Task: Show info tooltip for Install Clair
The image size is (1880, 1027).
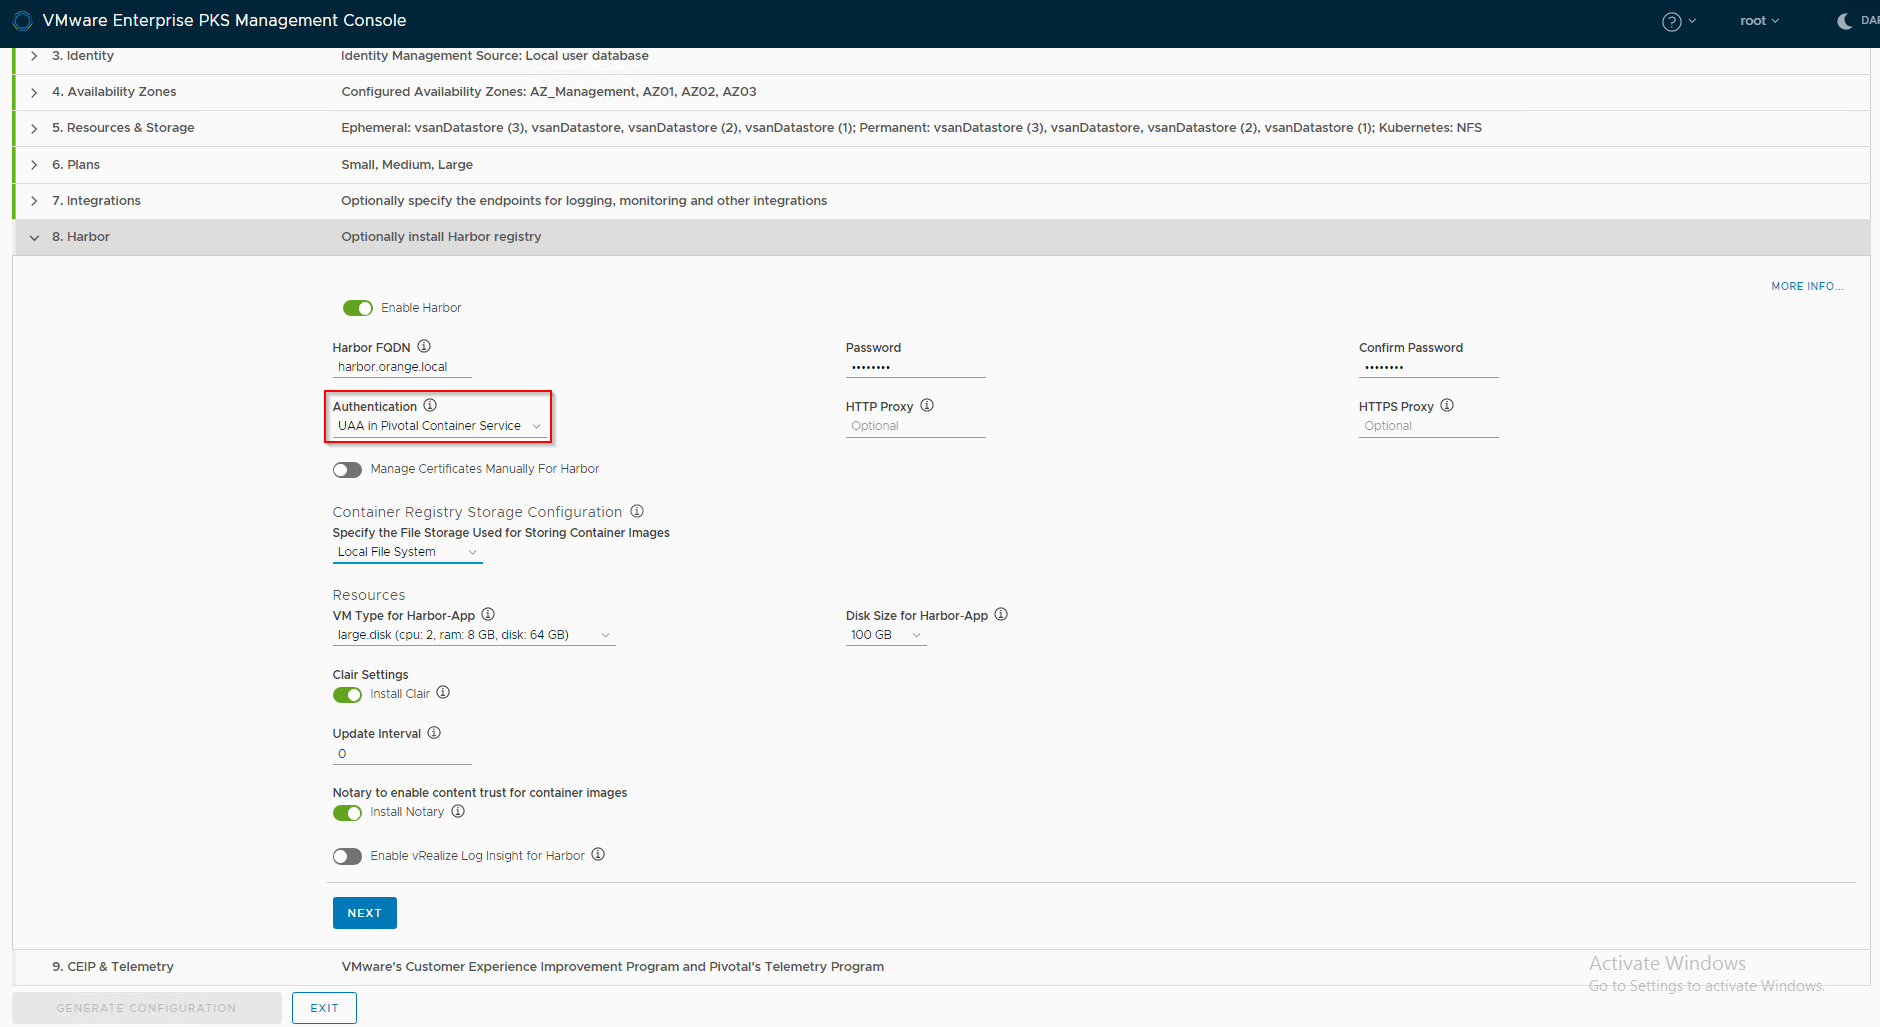Action: tap(443, 692)
